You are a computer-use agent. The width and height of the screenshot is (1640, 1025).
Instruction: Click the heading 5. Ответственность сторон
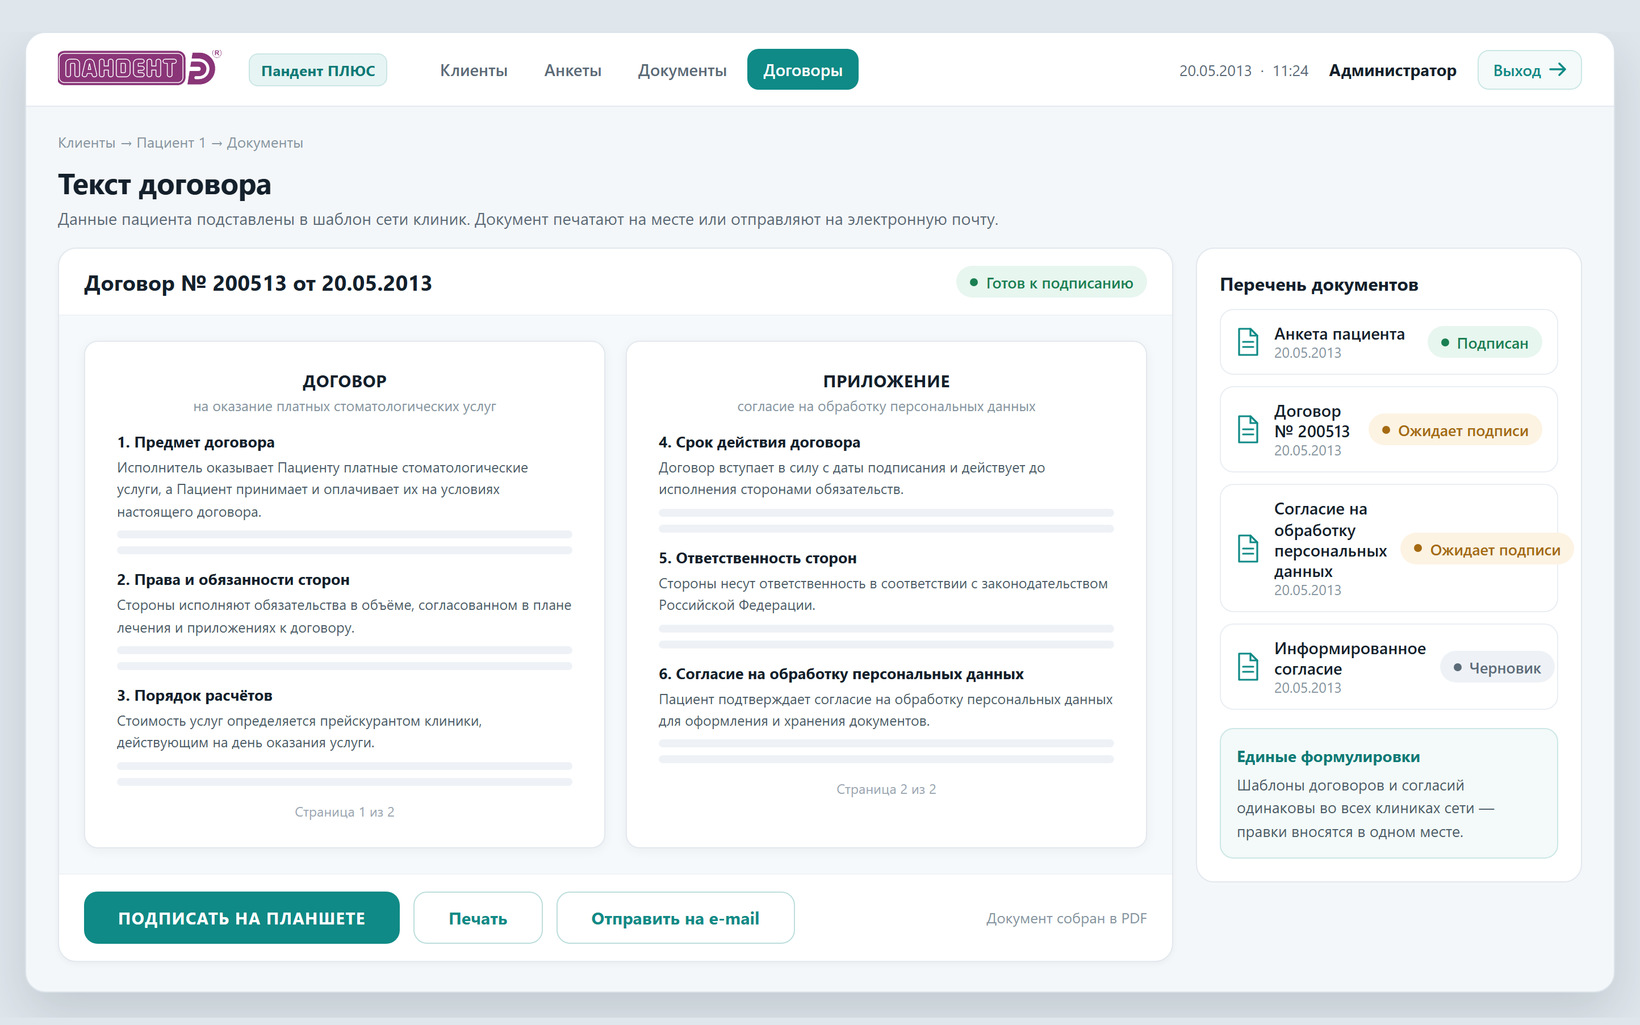point(758,558)
